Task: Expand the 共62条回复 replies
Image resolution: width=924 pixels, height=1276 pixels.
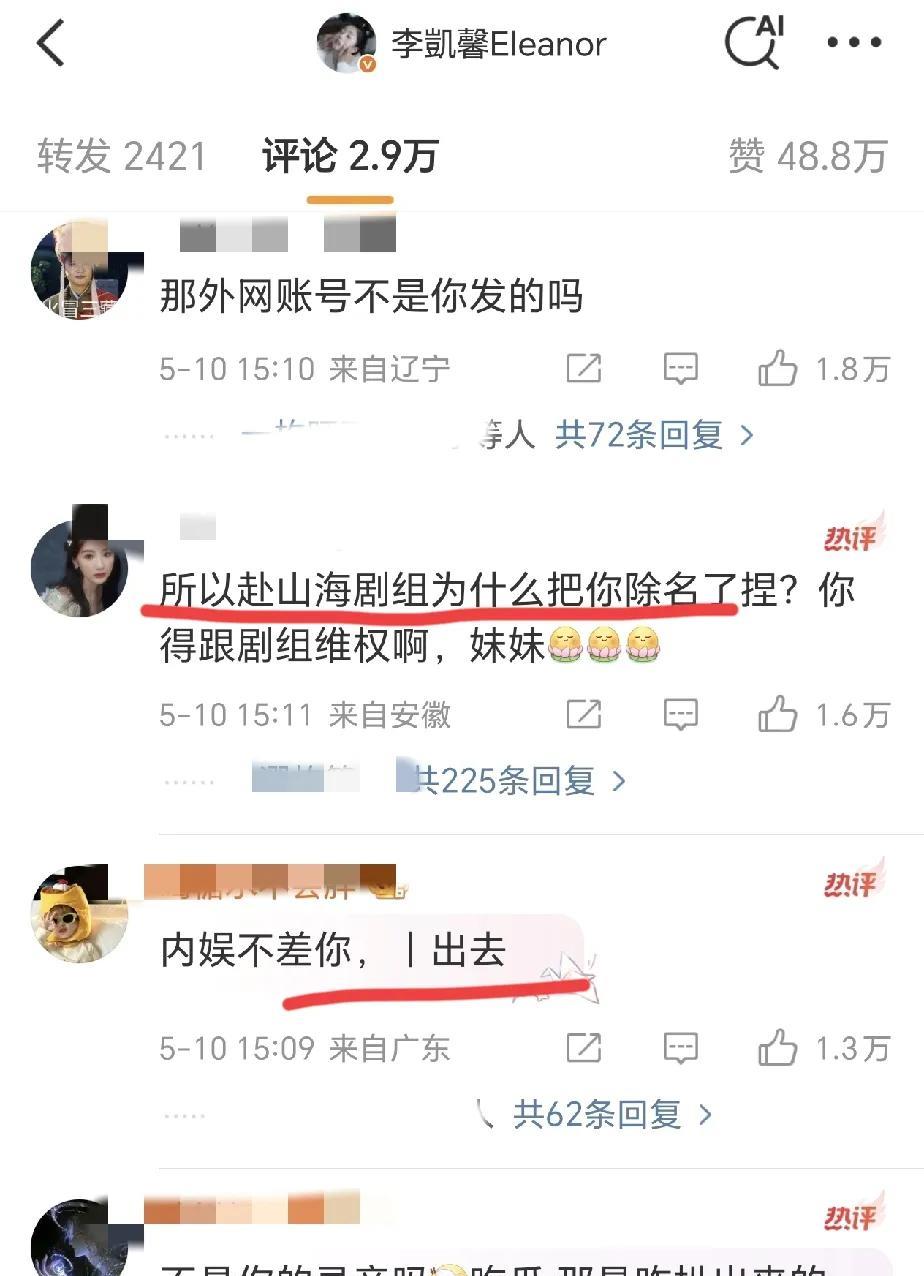Action: coord(613,1114)
